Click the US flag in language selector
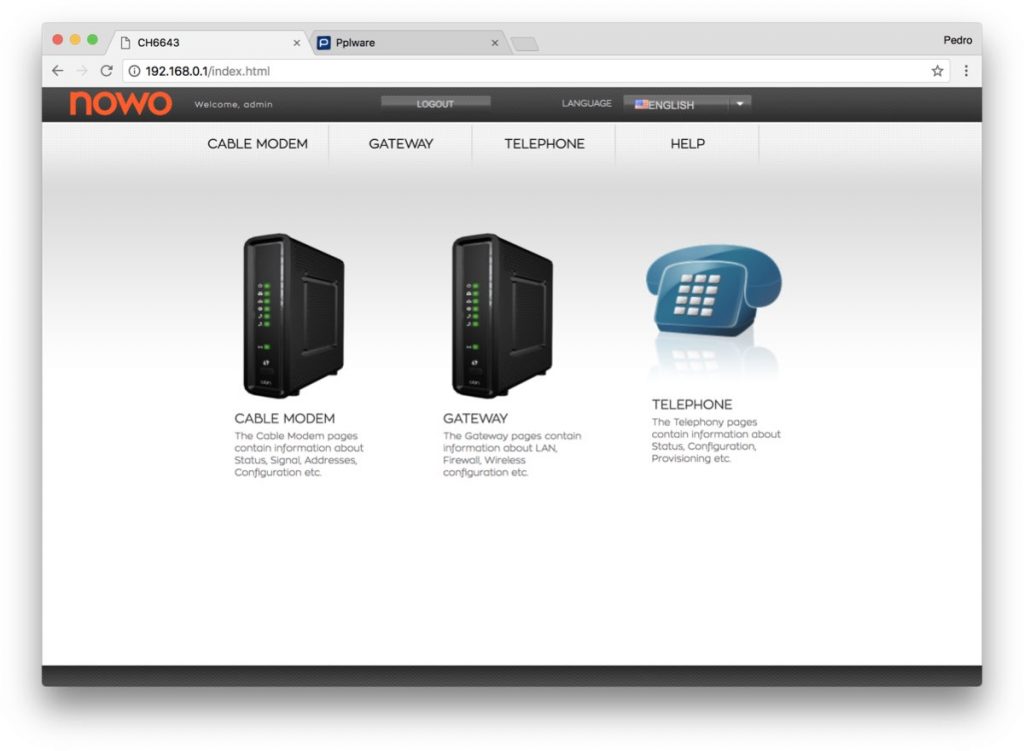This screenshot has width=1024, height=751. [x=641, y=103]
